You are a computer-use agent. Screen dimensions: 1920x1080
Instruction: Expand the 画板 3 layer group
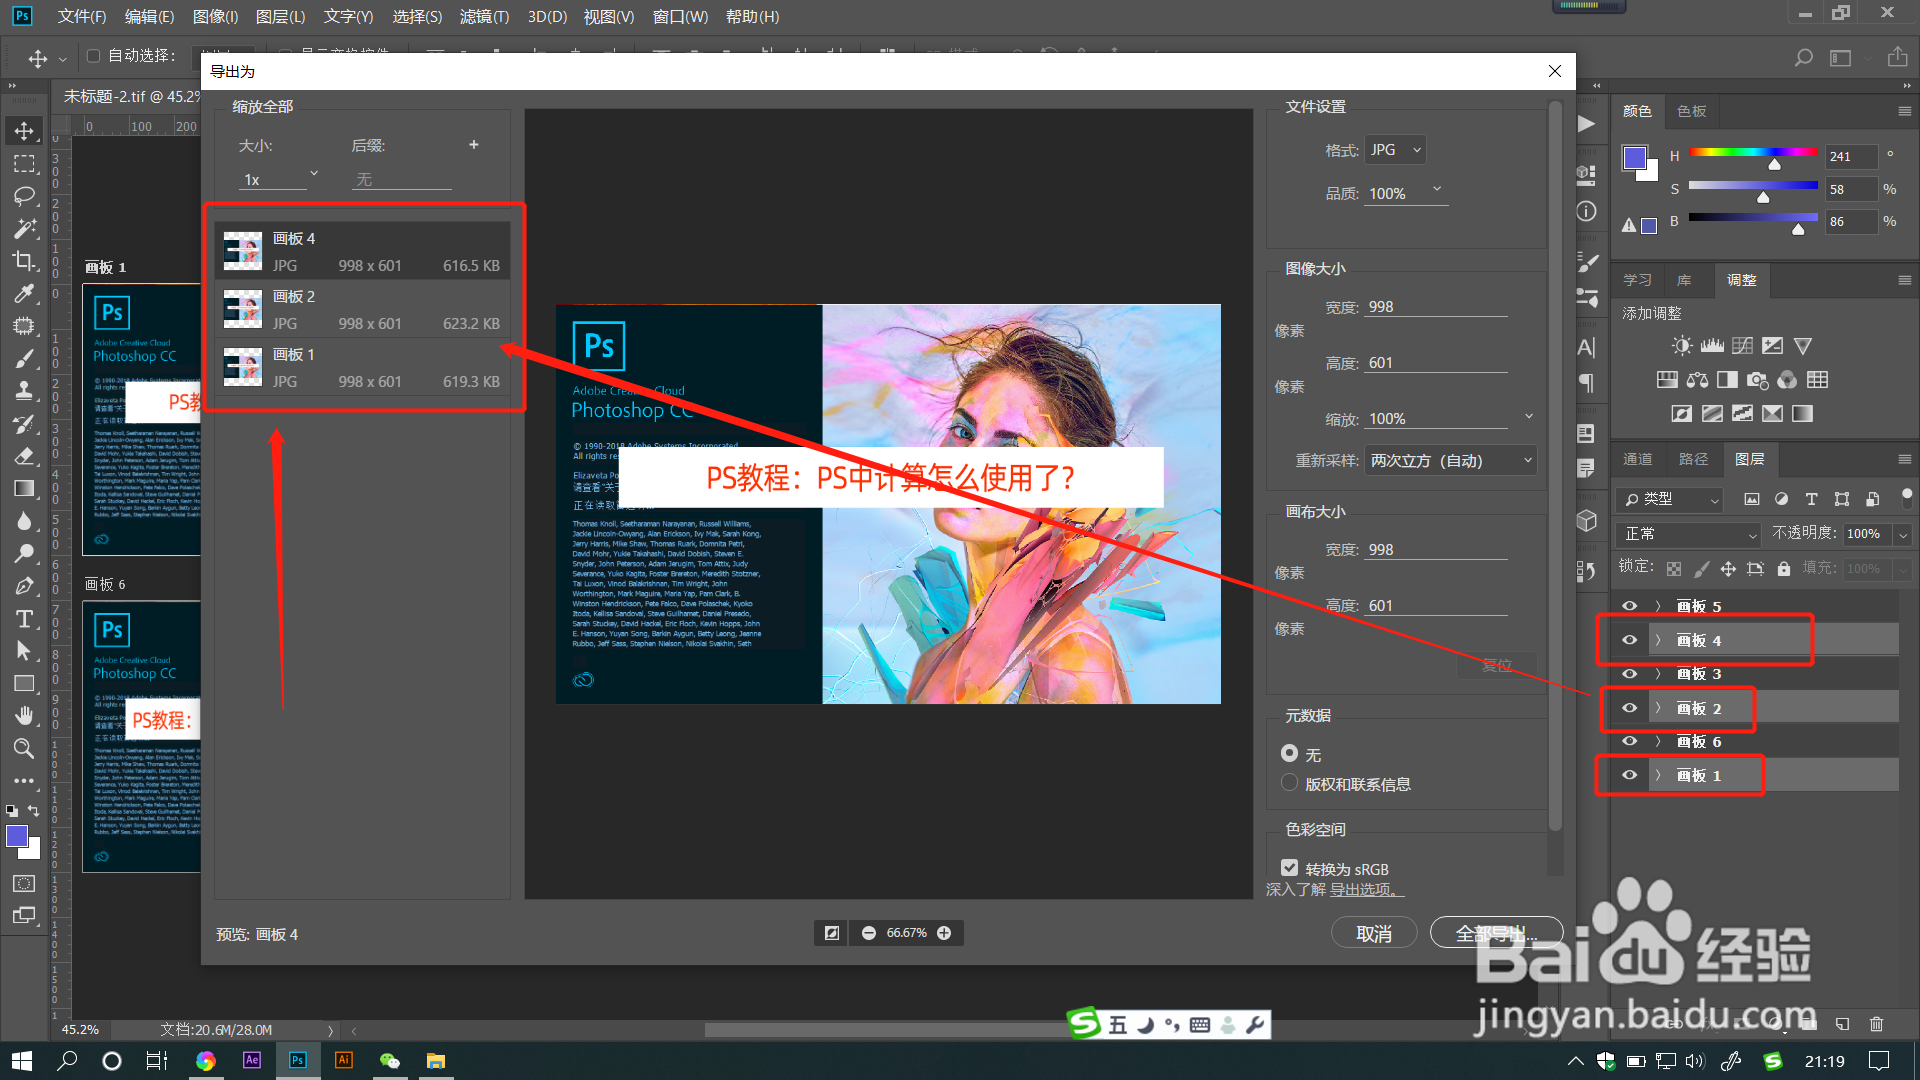coord(1657,674)
